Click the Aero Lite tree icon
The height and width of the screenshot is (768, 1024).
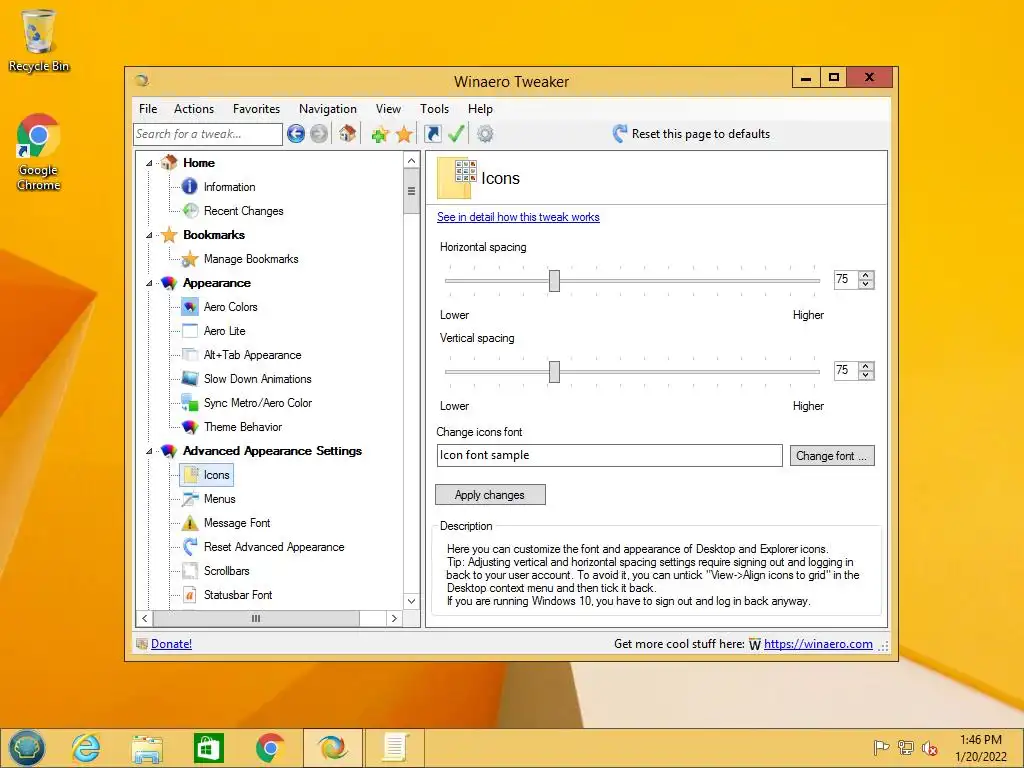190,330
